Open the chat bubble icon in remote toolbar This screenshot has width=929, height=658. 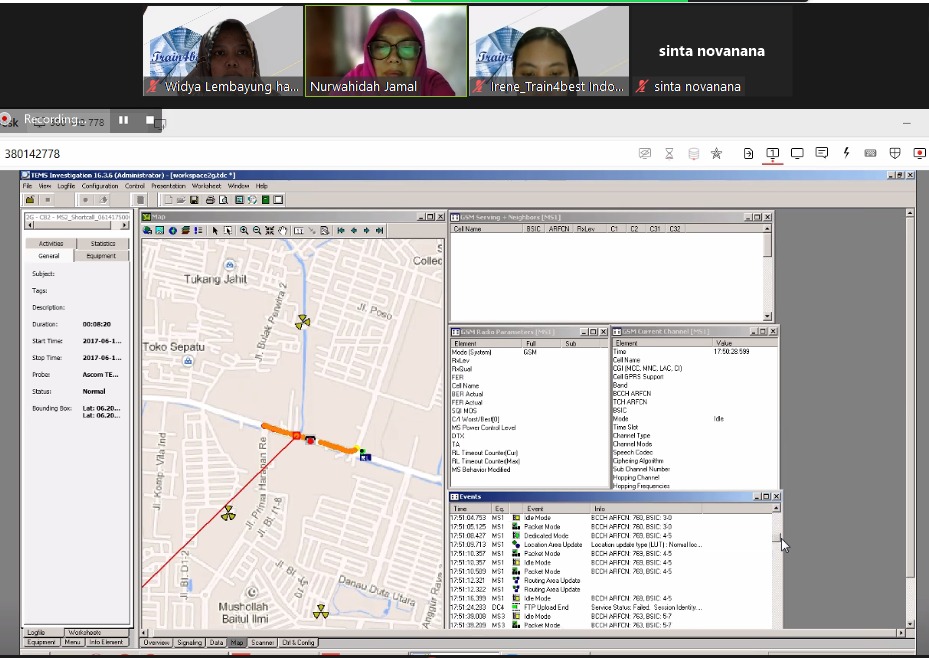[x=821, y=153]
